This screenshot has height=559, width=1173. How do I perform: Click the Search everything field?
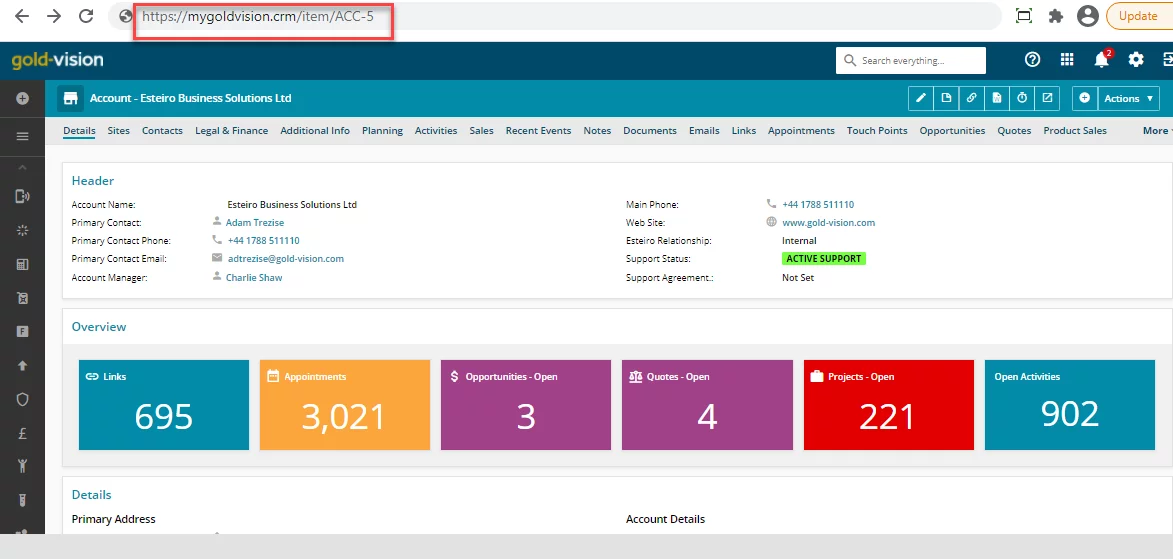910,61
